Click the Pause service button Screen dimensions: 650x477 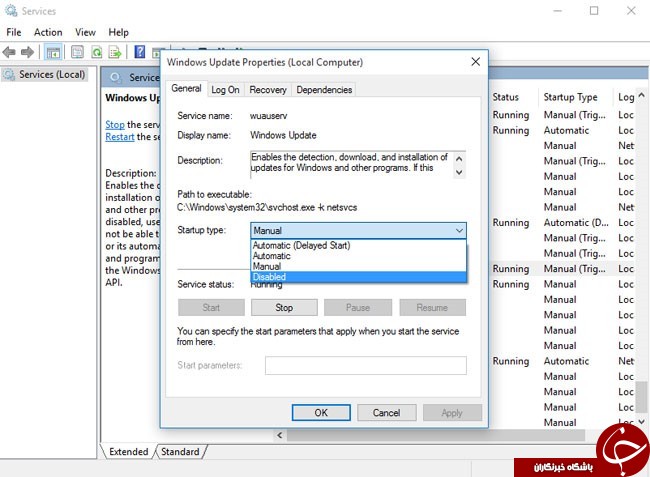coord(358,308)
